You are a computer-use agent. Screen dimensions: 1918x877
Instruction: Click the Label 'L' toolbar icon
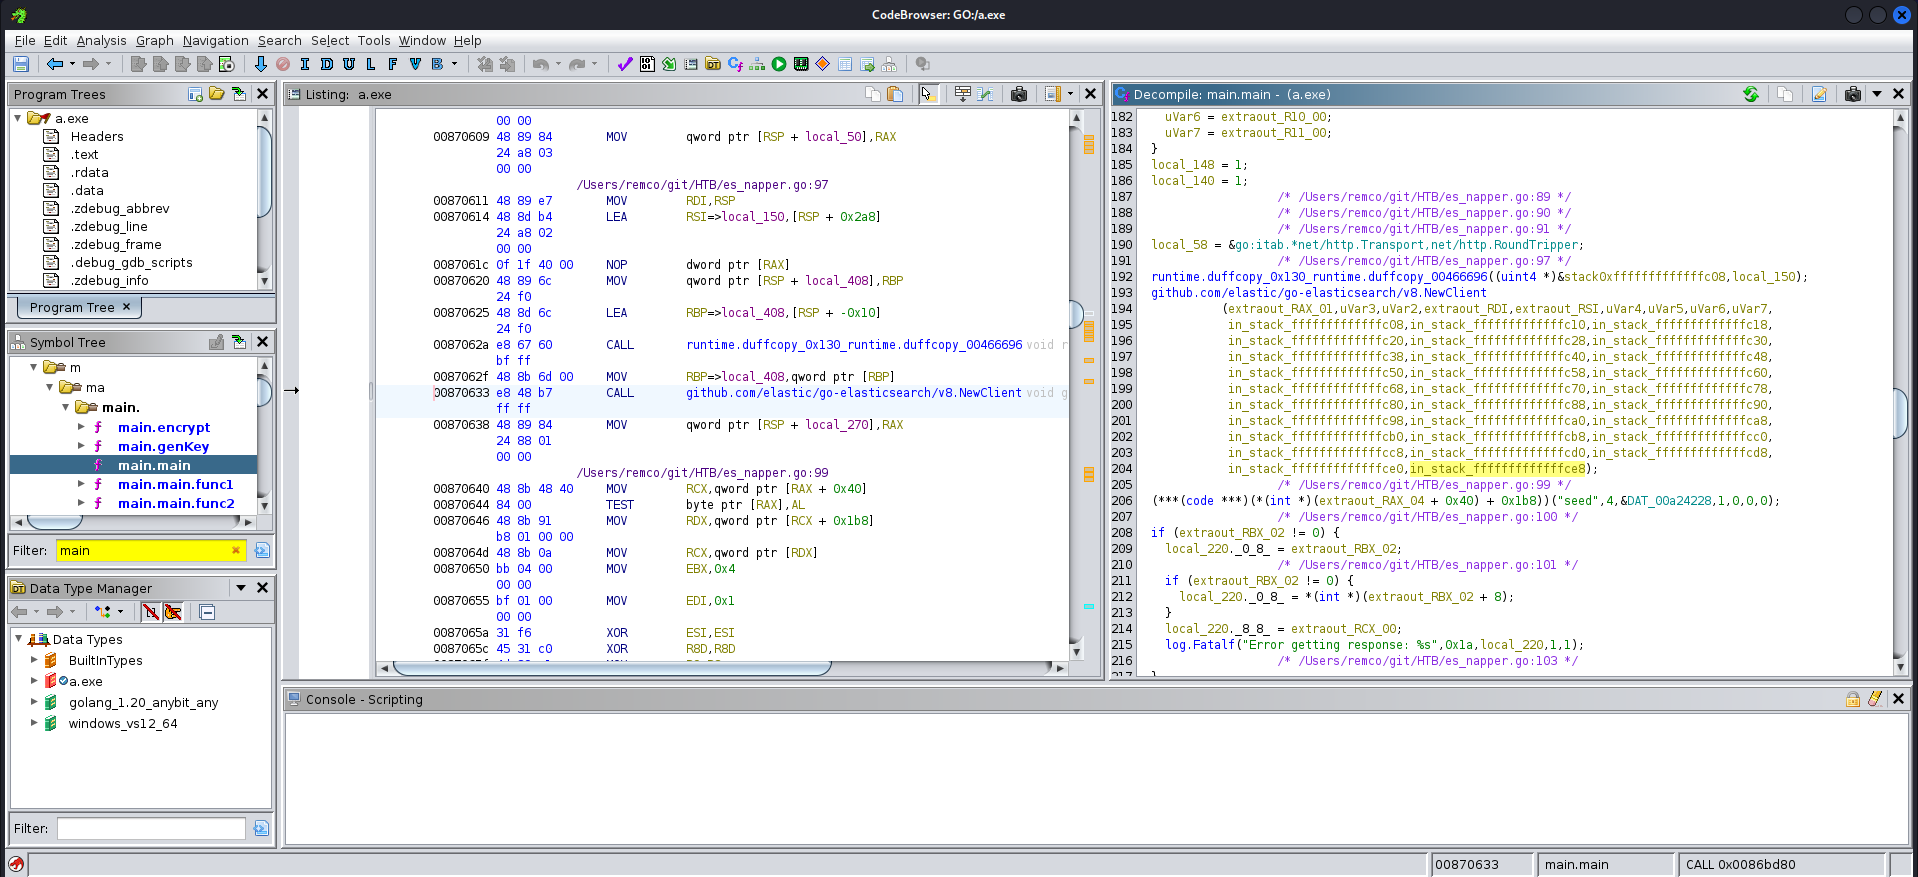click(371, 64)
